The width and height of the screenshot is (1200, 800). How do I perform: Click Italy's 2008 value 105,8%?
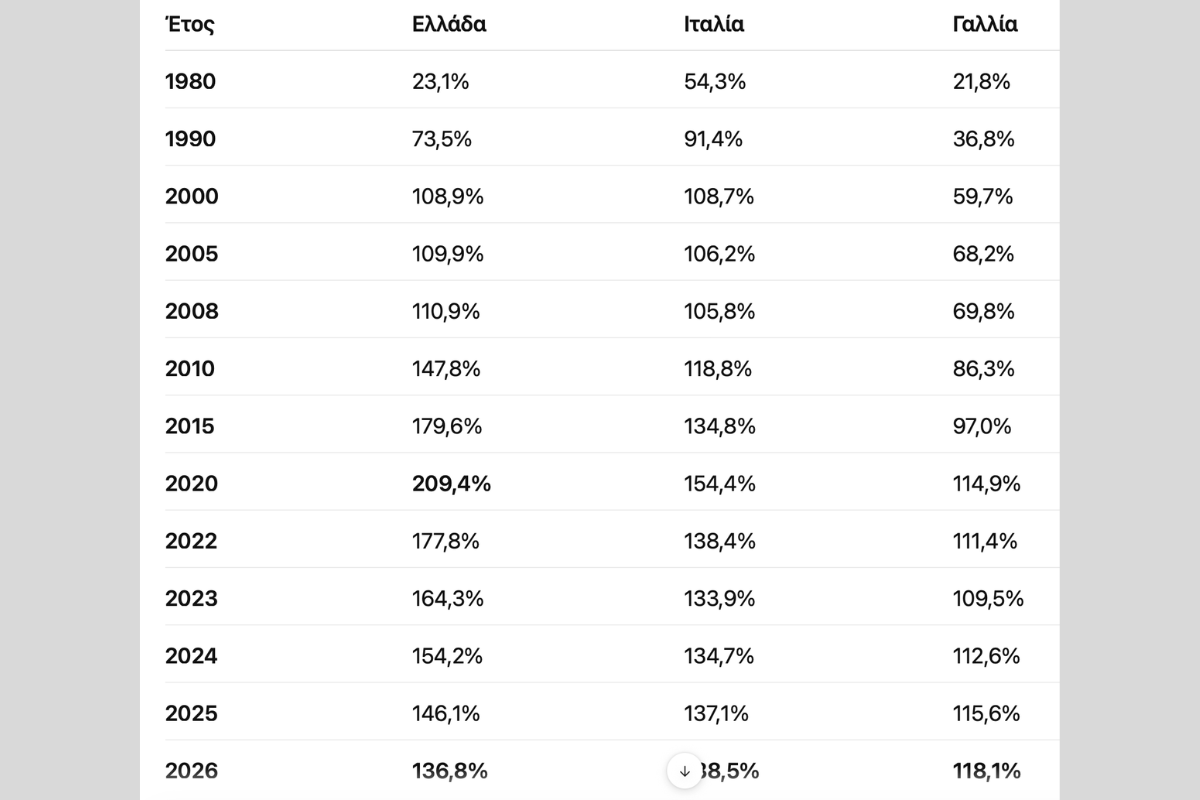pos(718,312)
